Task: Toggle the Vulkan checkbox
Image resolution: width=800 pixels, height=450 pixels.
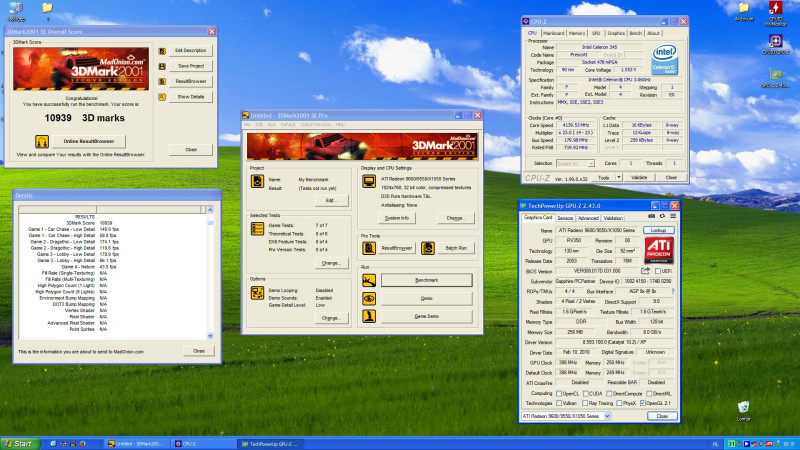Action: (559, 404)
